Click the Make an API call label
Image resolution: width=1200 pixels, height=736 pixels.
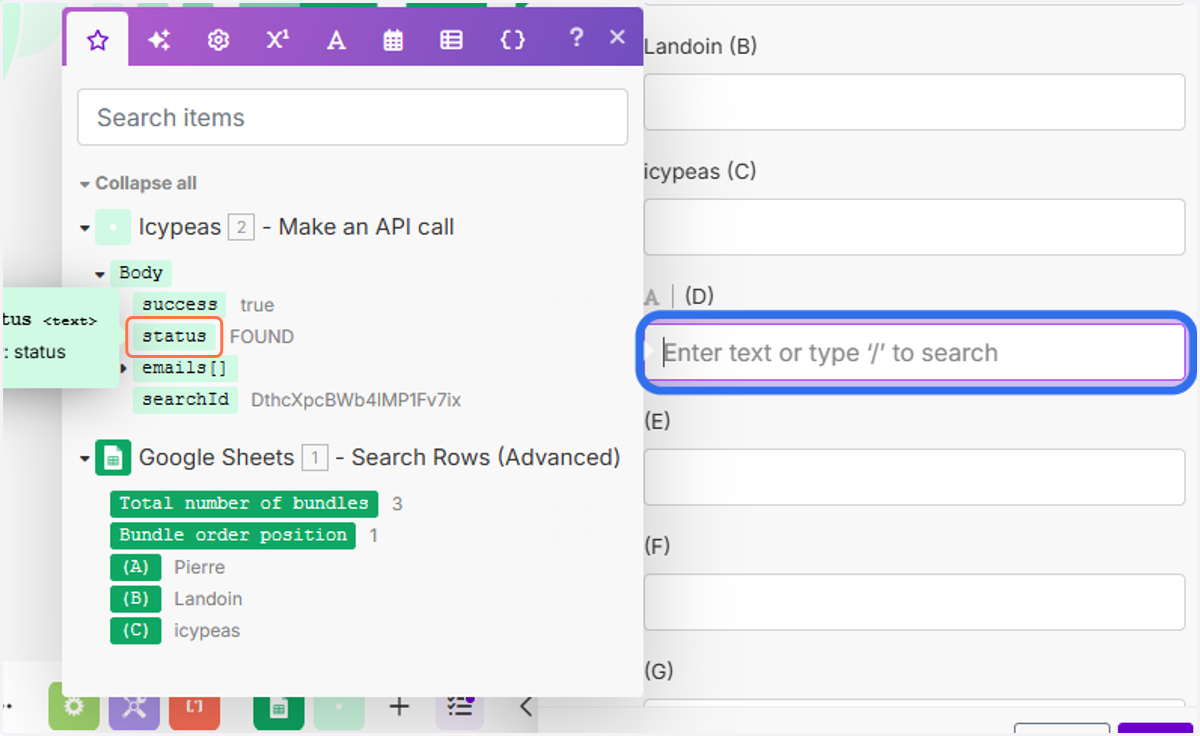(366, 227)
